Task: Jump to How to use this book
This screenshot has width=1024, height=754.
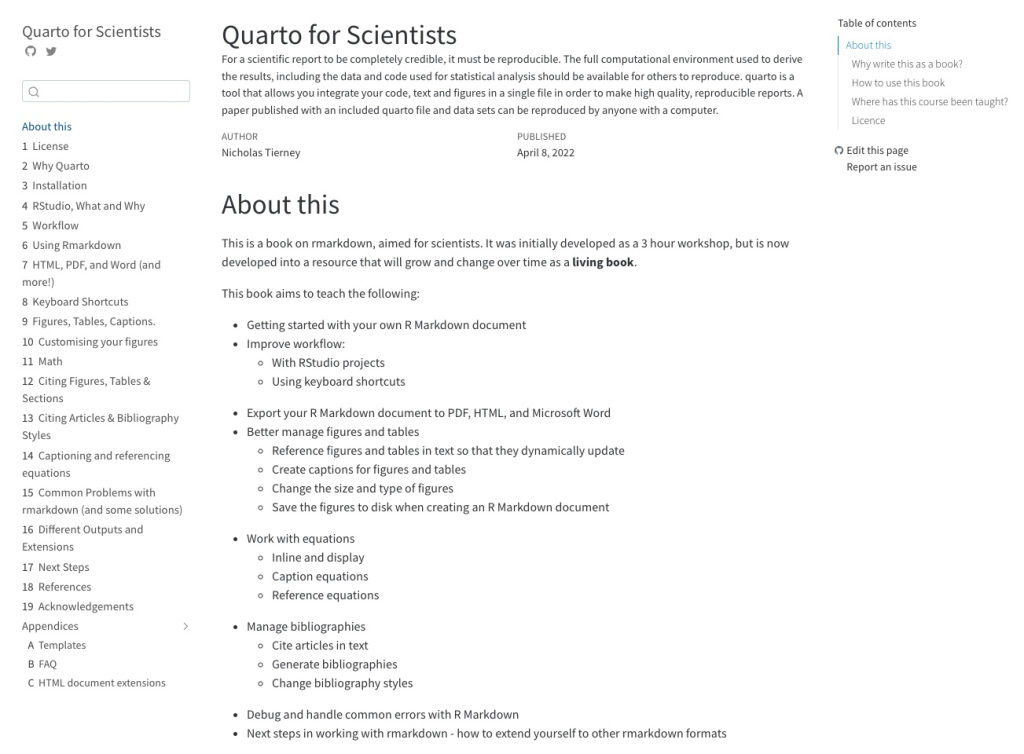Action: tap(898, 83)
